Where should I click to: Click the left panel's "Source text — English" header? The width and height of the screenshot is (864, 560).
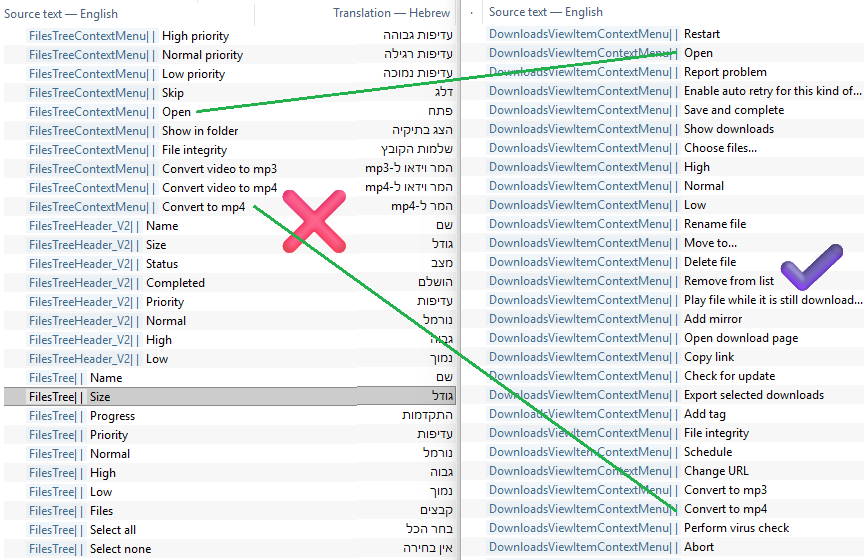61,14
